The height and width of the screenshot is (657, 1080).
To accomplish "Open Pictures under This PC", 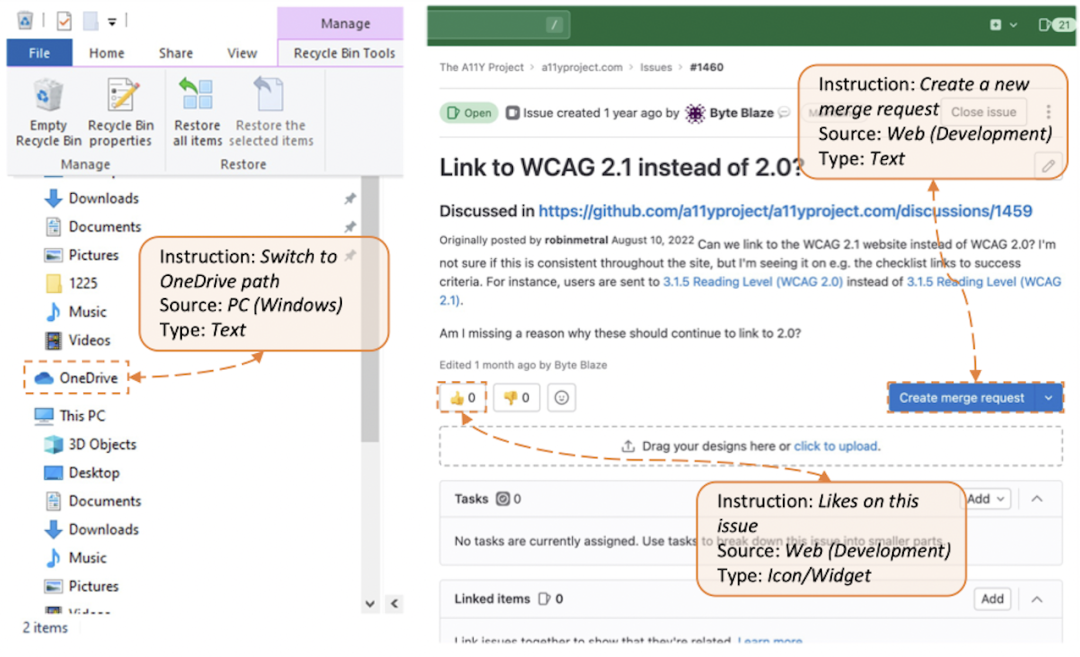I will point(81,586).
